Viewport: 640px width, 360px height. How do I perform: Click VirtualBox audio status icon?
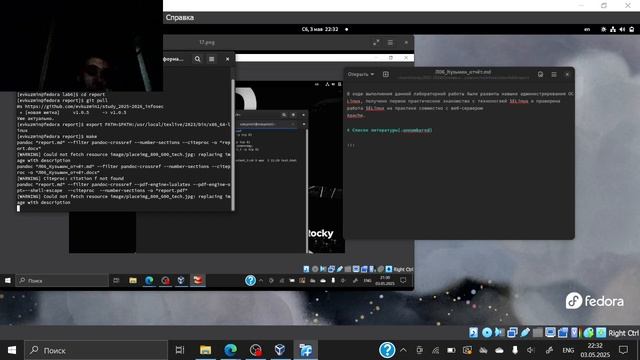point(499,333)
